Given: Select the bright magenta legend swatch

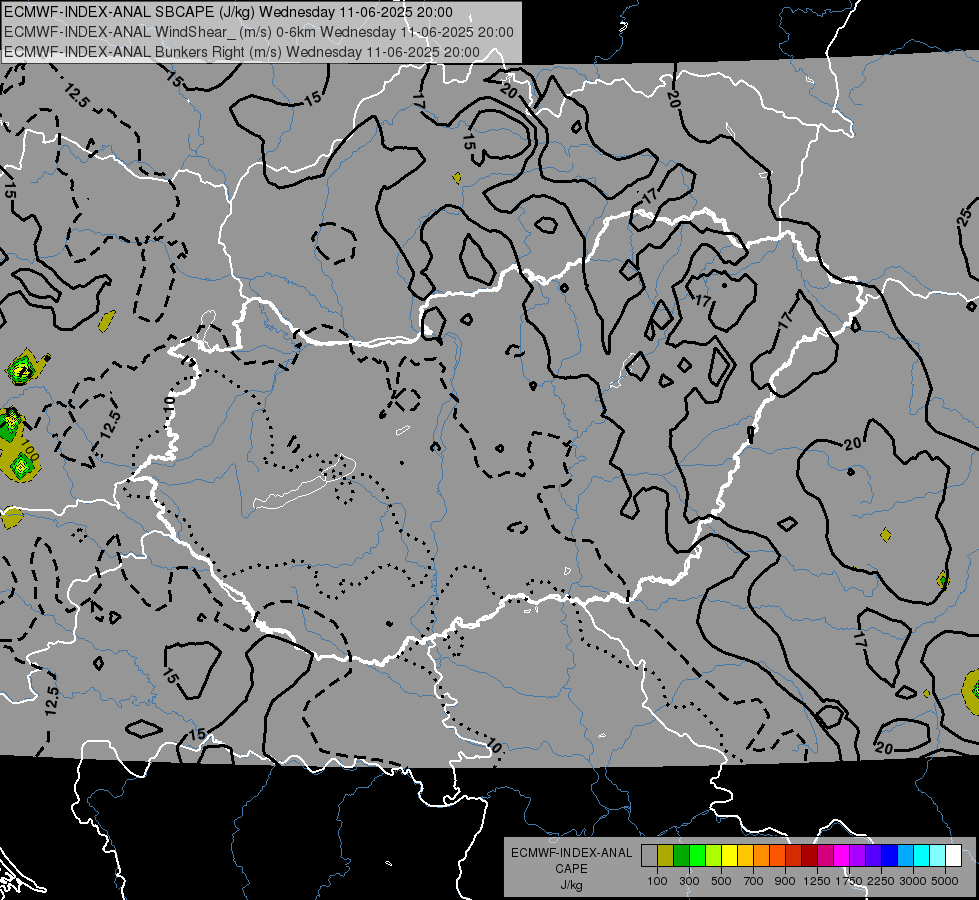Looking at the screenshot, I should [842, 855].
